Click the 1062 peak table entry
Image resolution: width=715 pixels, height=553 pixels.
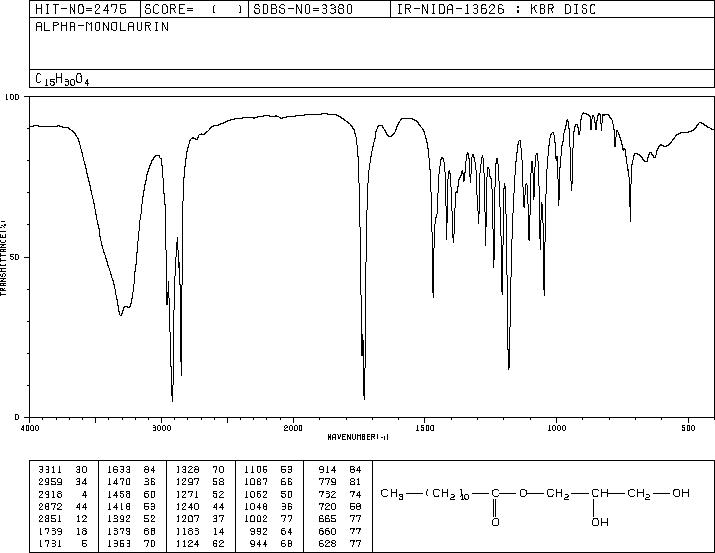[x=268, y=494]
